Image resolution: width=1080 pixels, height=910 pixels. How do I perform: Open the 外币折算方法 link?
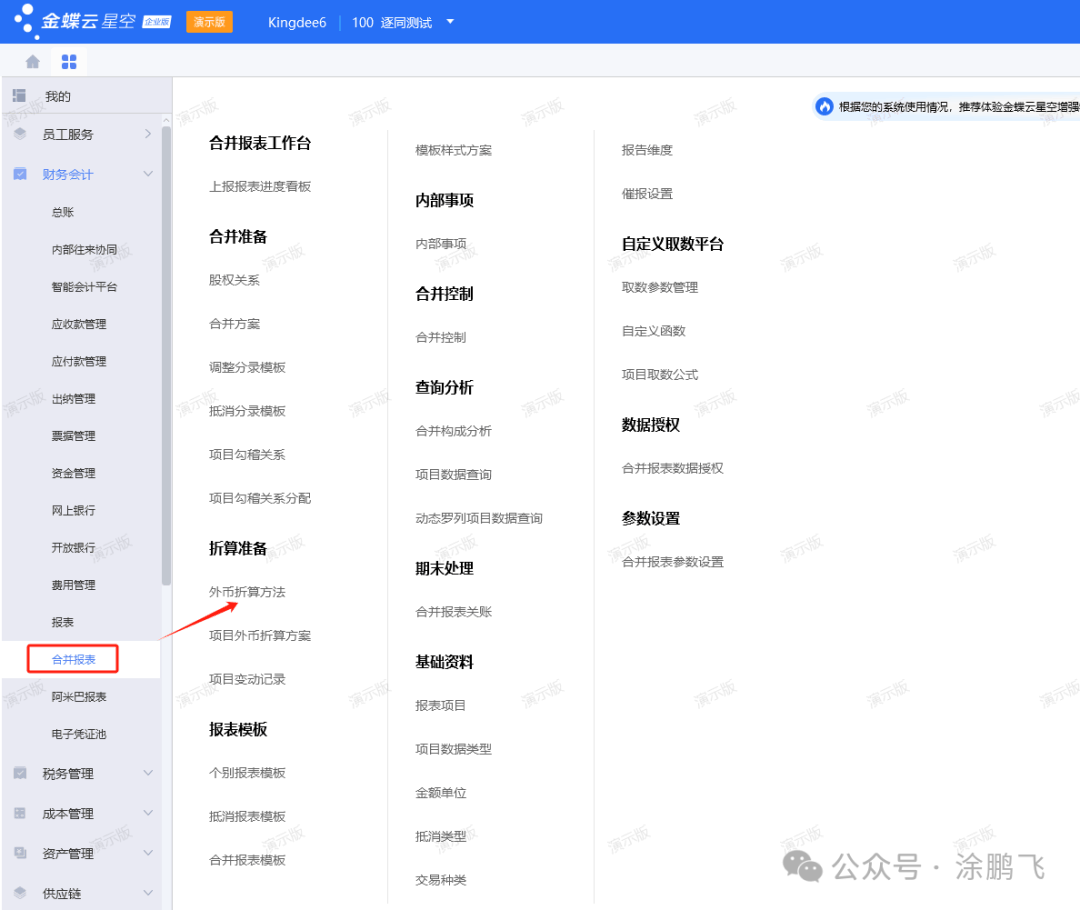[247, 592]
